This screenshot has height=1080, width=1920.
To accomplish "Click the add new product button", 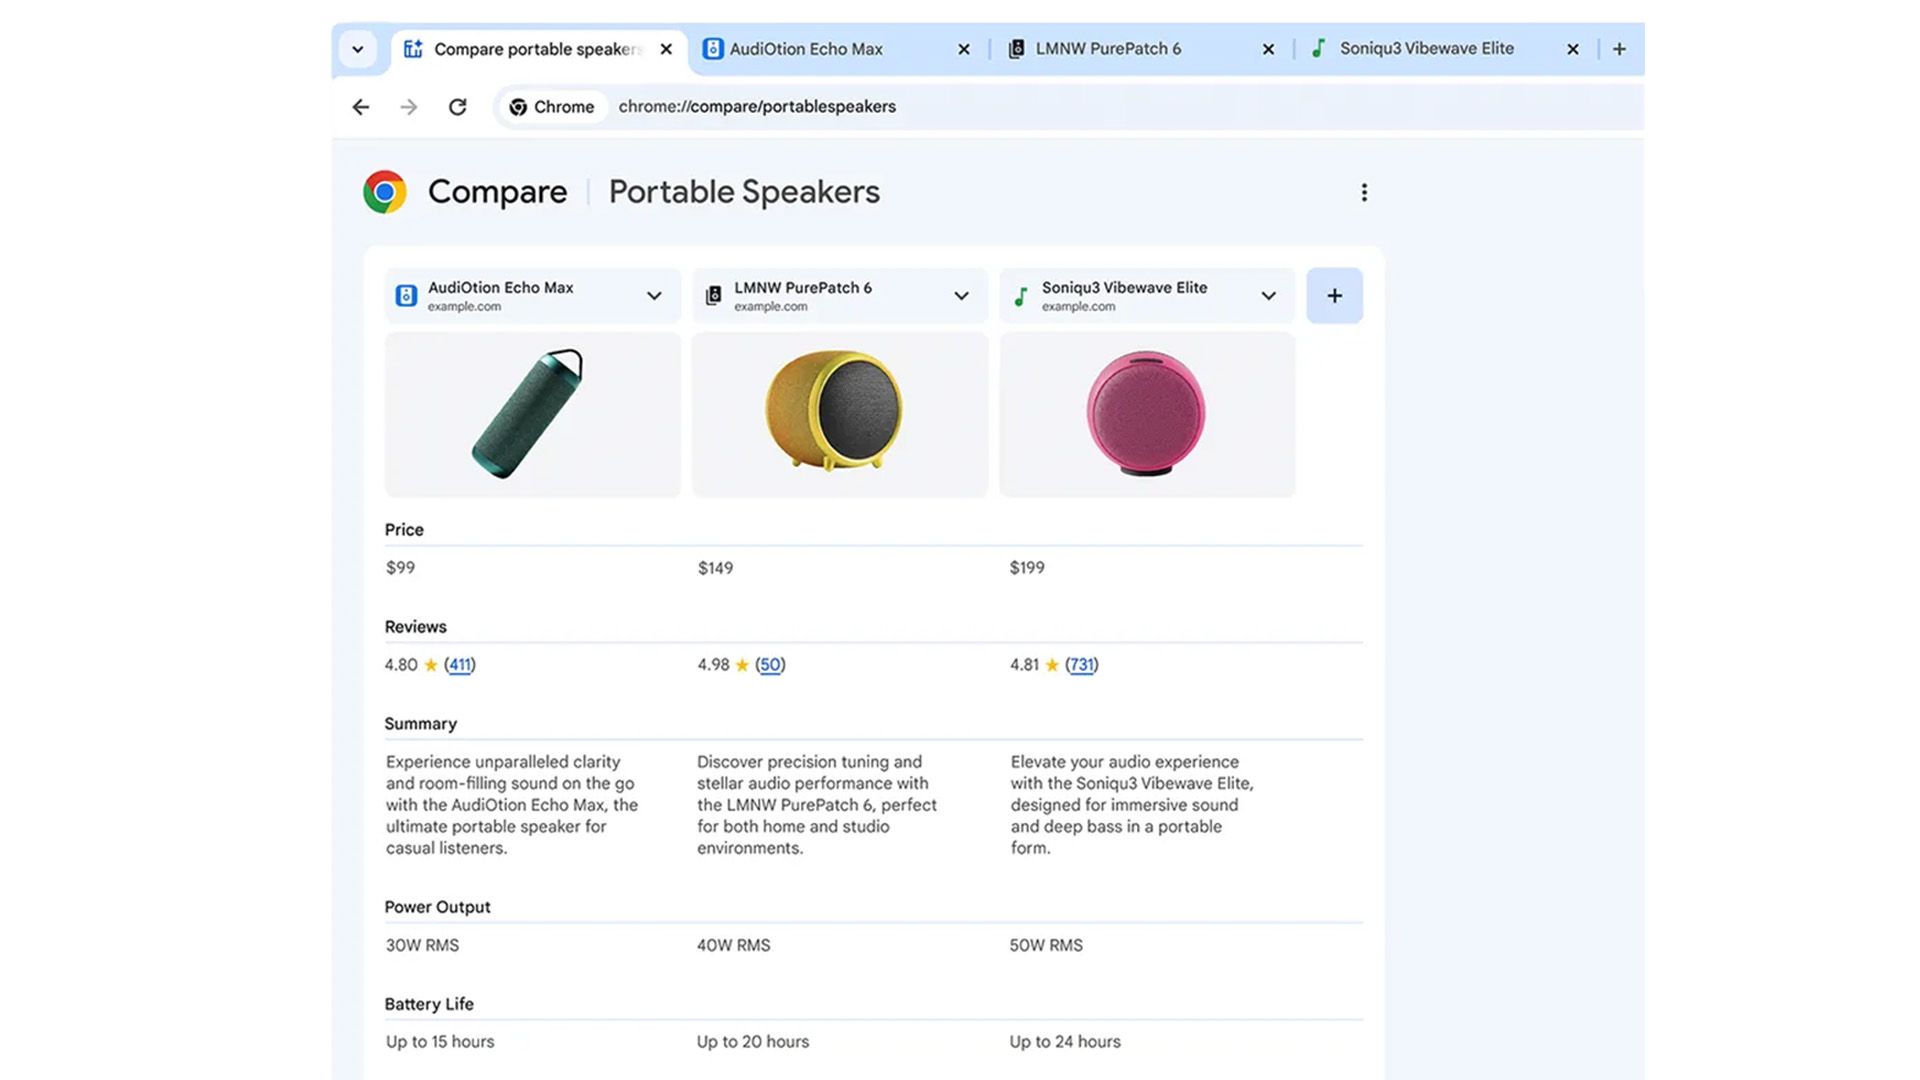I will pos(1335,295).
